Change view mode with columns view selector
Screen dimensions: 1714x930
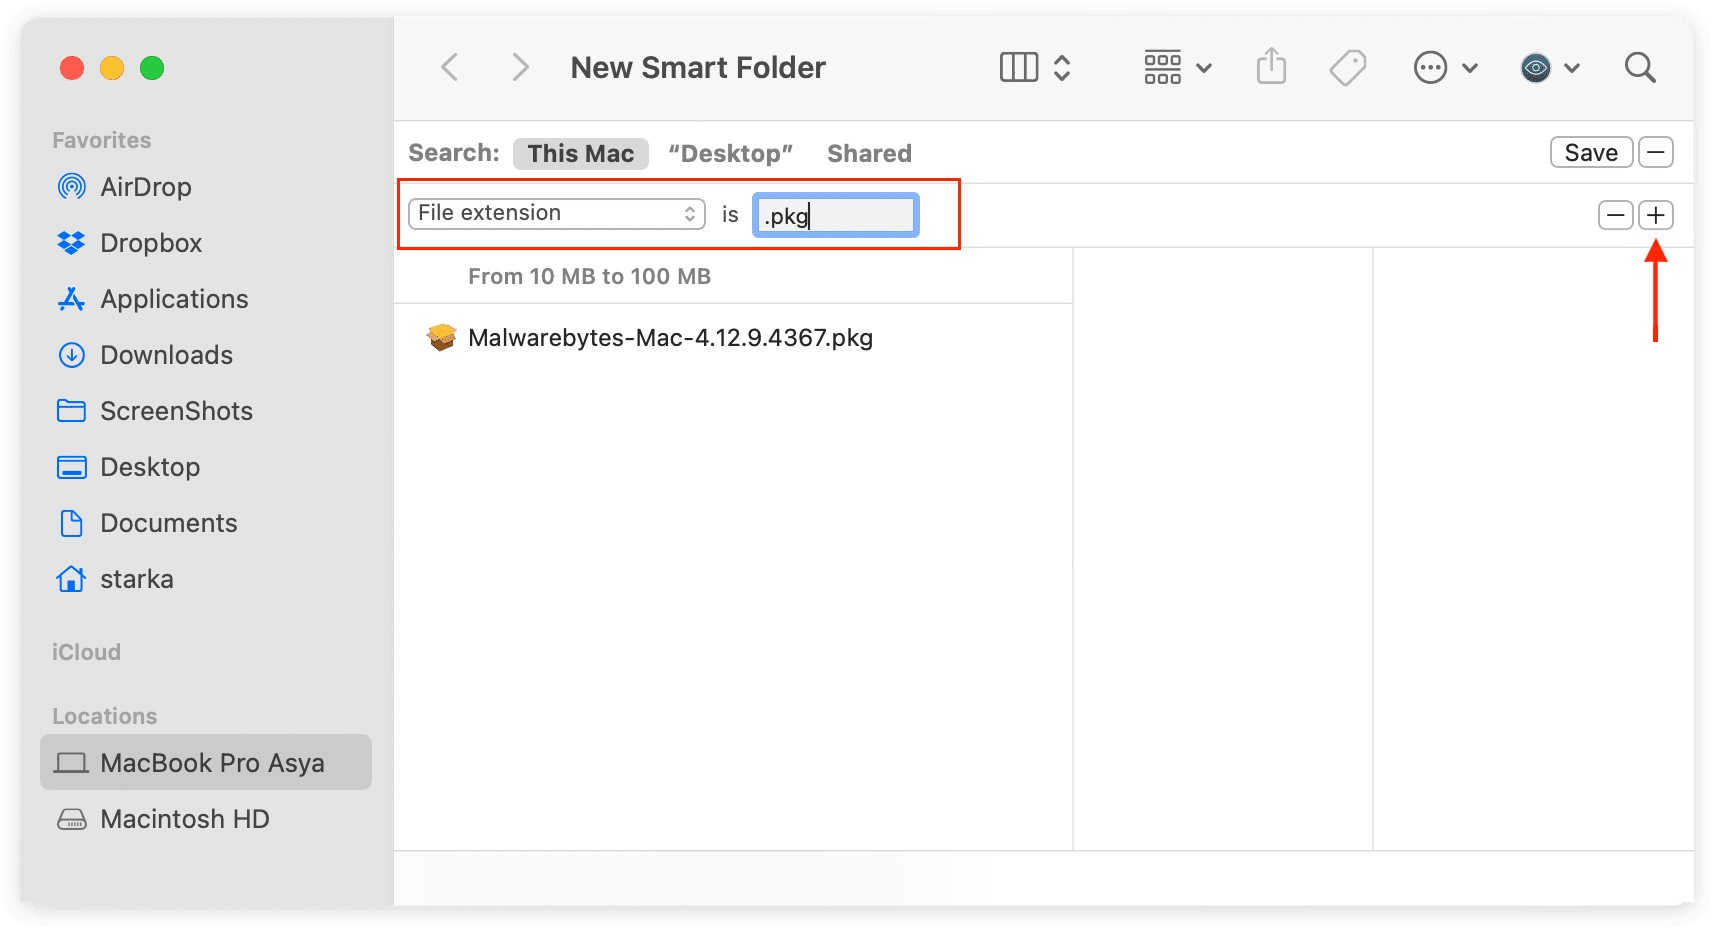[1035, 68]
